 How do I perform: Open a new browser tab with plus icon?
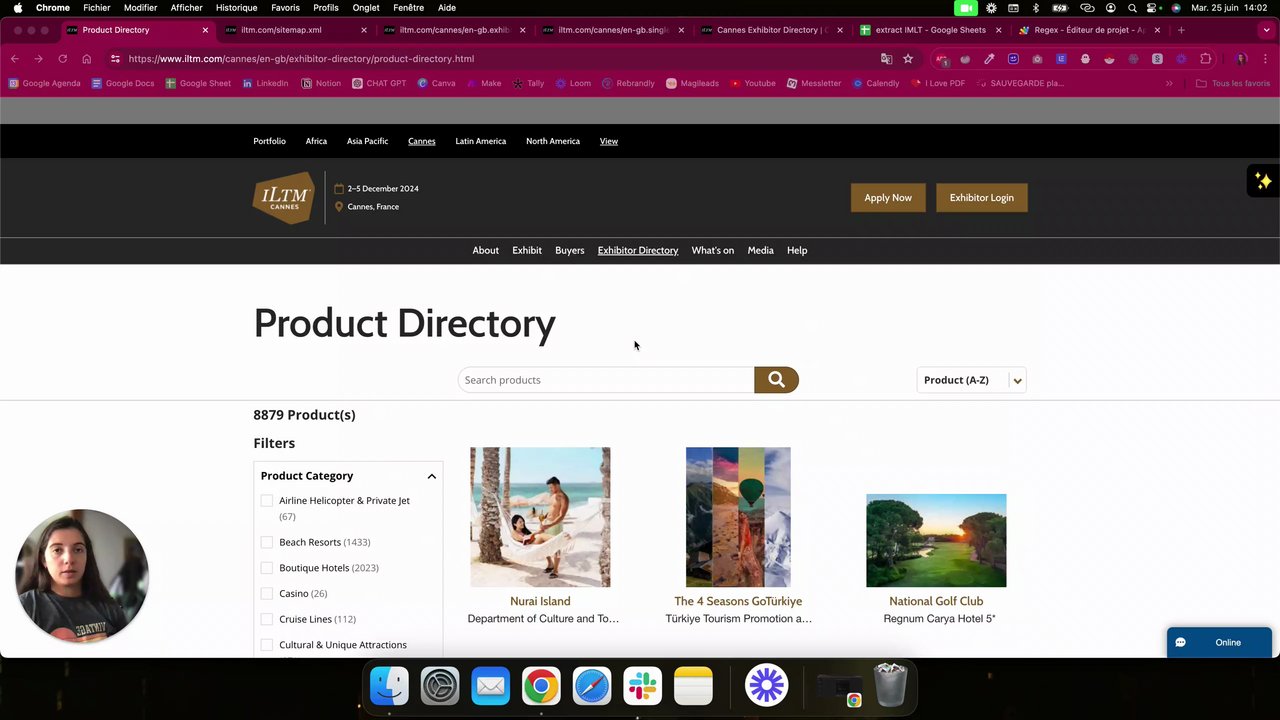point(1181,30)
